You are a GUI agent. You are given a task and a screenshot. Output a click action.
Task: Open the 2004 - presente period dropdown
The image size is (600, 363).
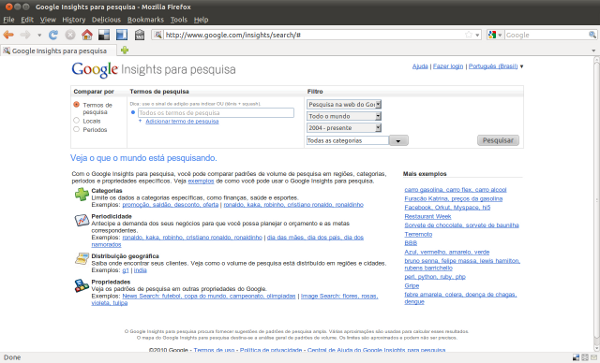(344, 128)
